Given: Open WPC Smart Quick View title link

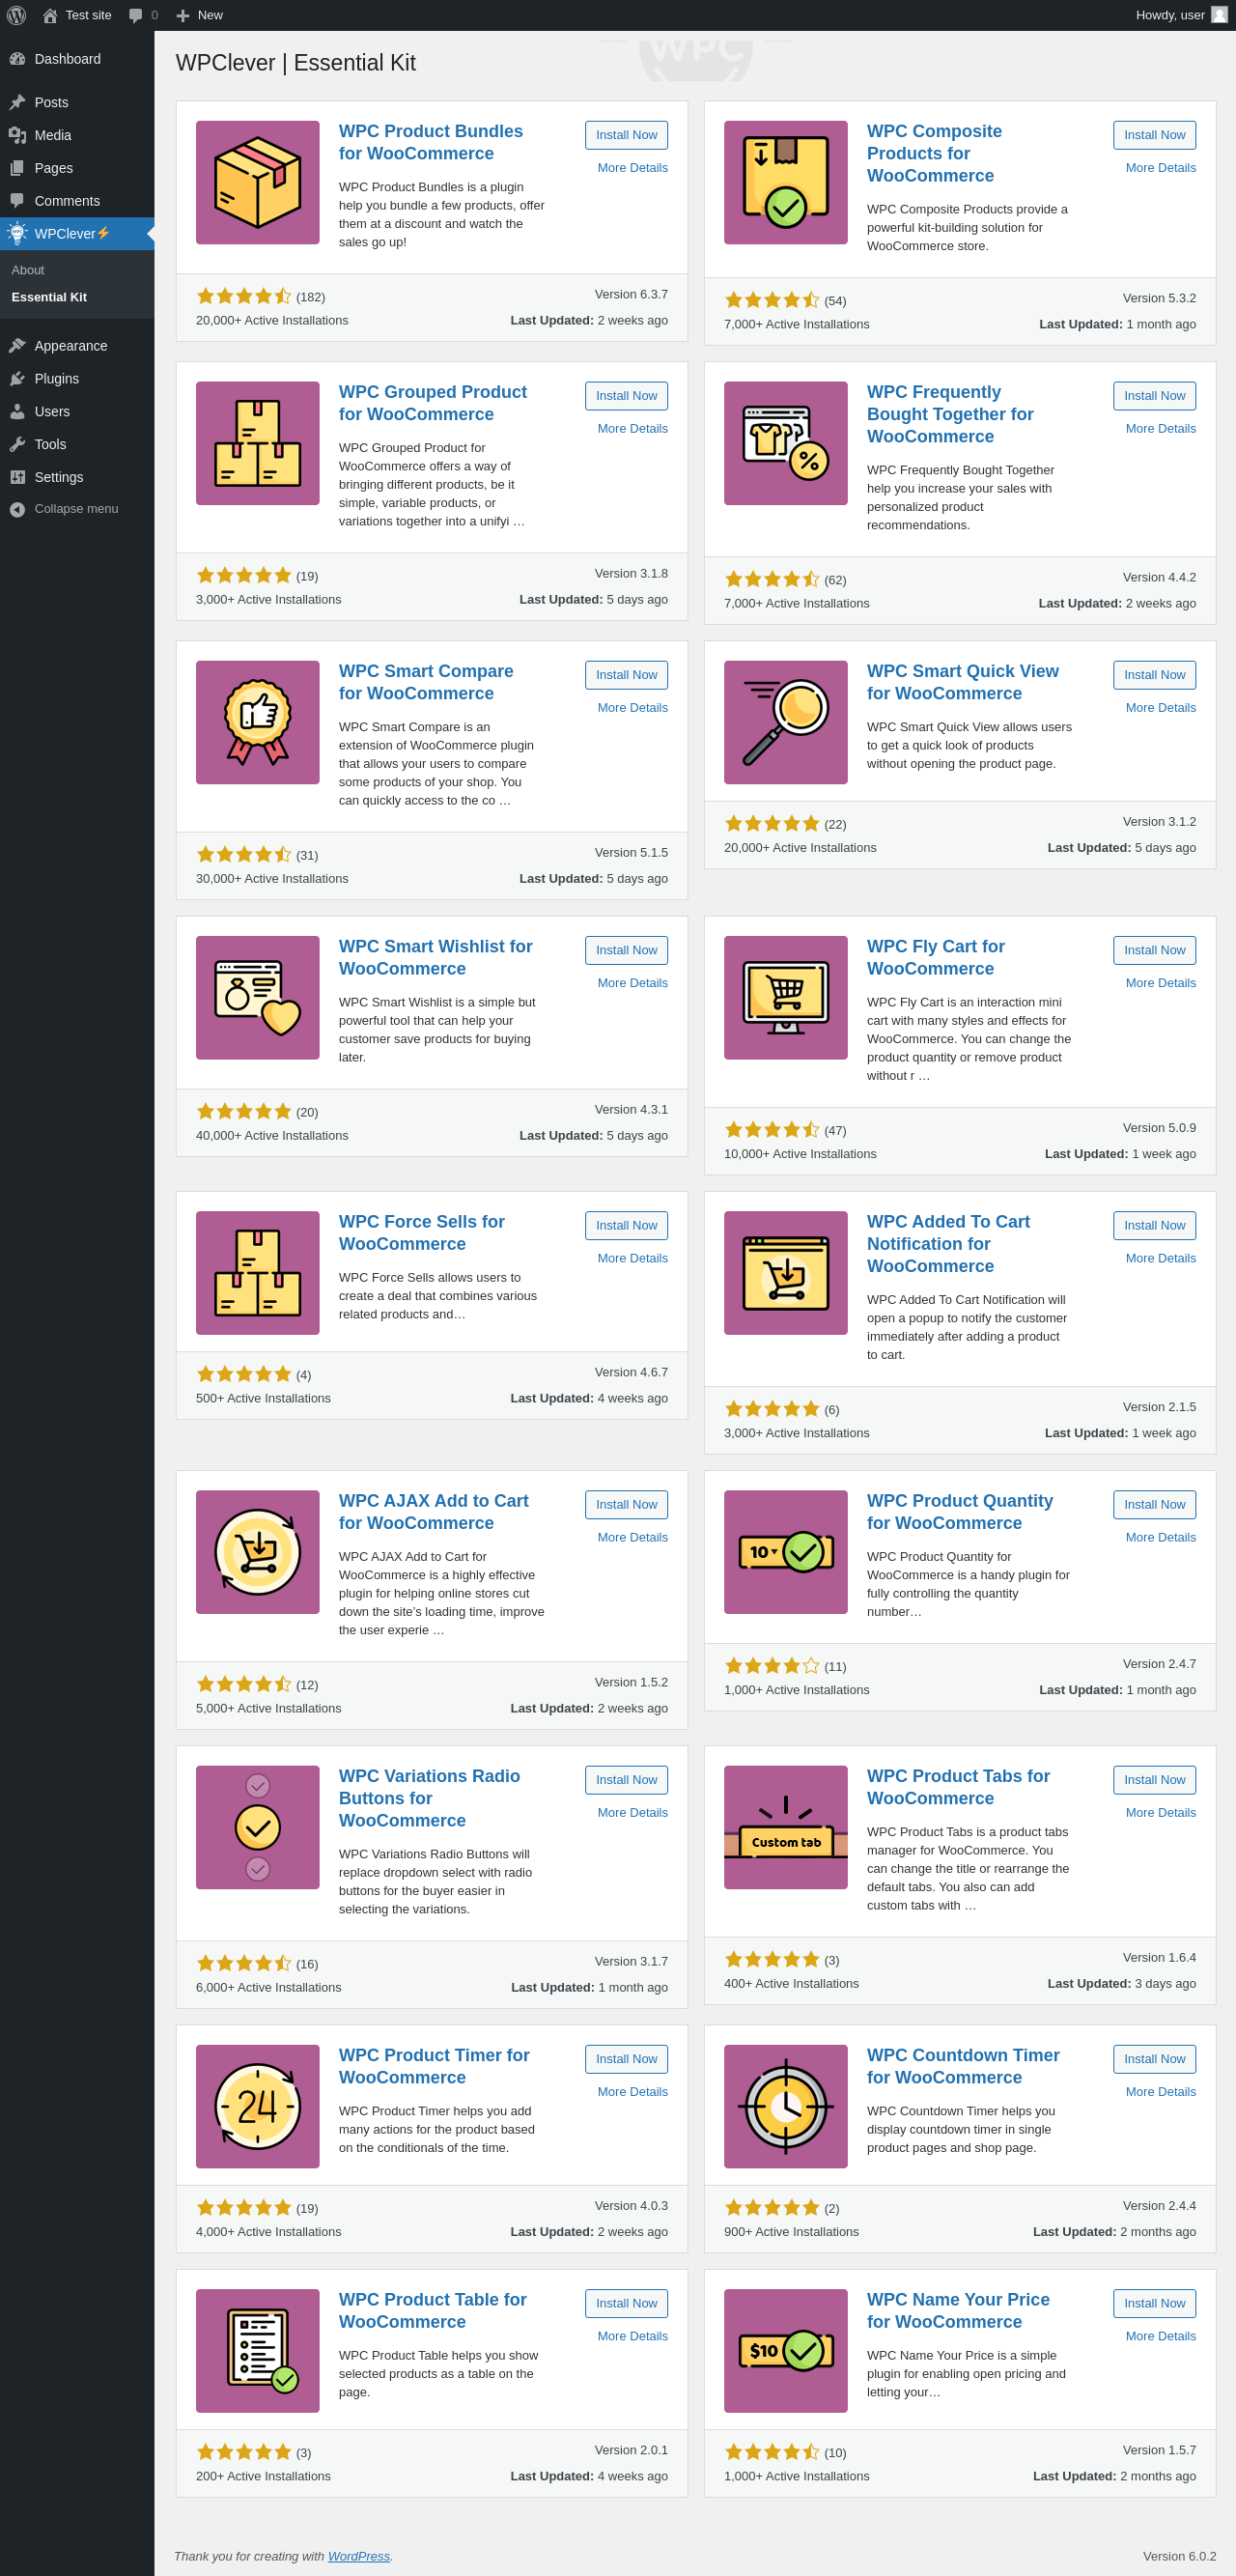Looking at the screenshot, I should 963,682.
